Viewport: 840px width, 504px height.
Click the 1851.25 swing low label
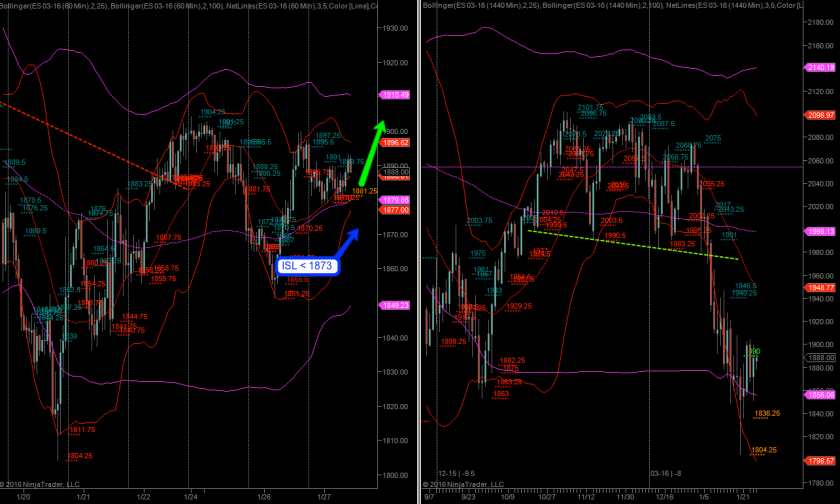point(297,294)
